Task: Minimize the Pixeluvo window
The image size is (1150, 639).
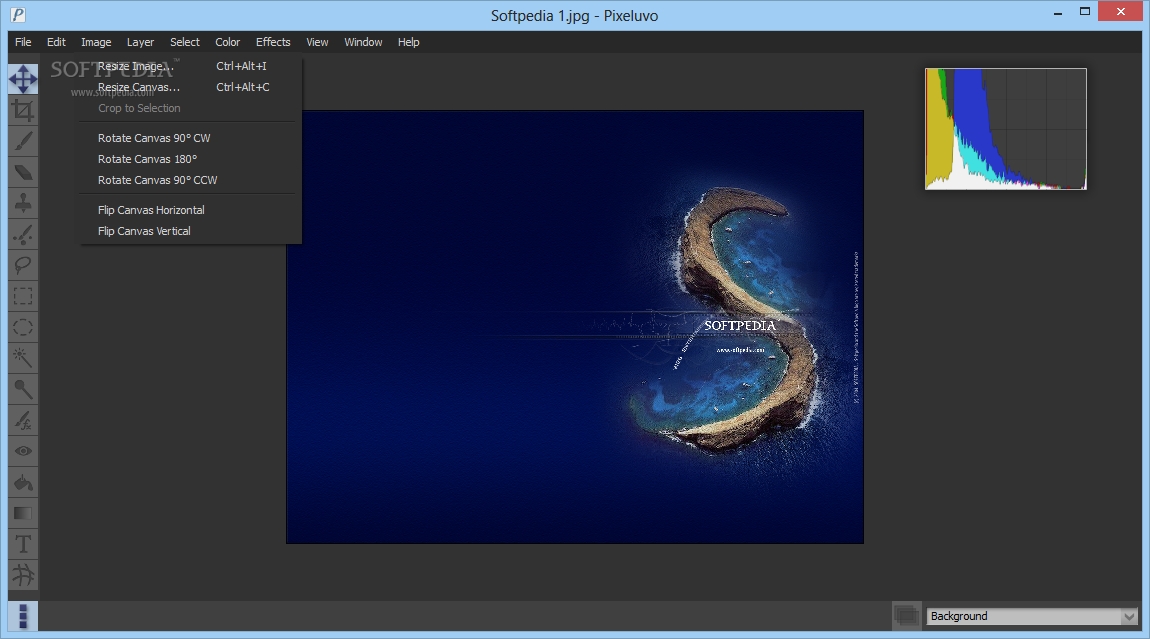Action: coord(1058,12)
